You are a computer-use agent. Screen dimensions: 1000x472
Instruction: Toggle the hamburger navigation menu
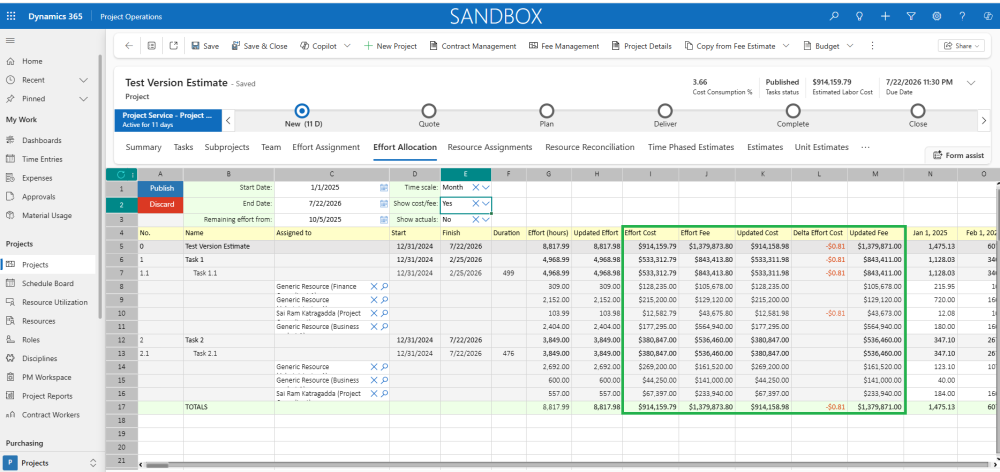(x=10, y=41)
